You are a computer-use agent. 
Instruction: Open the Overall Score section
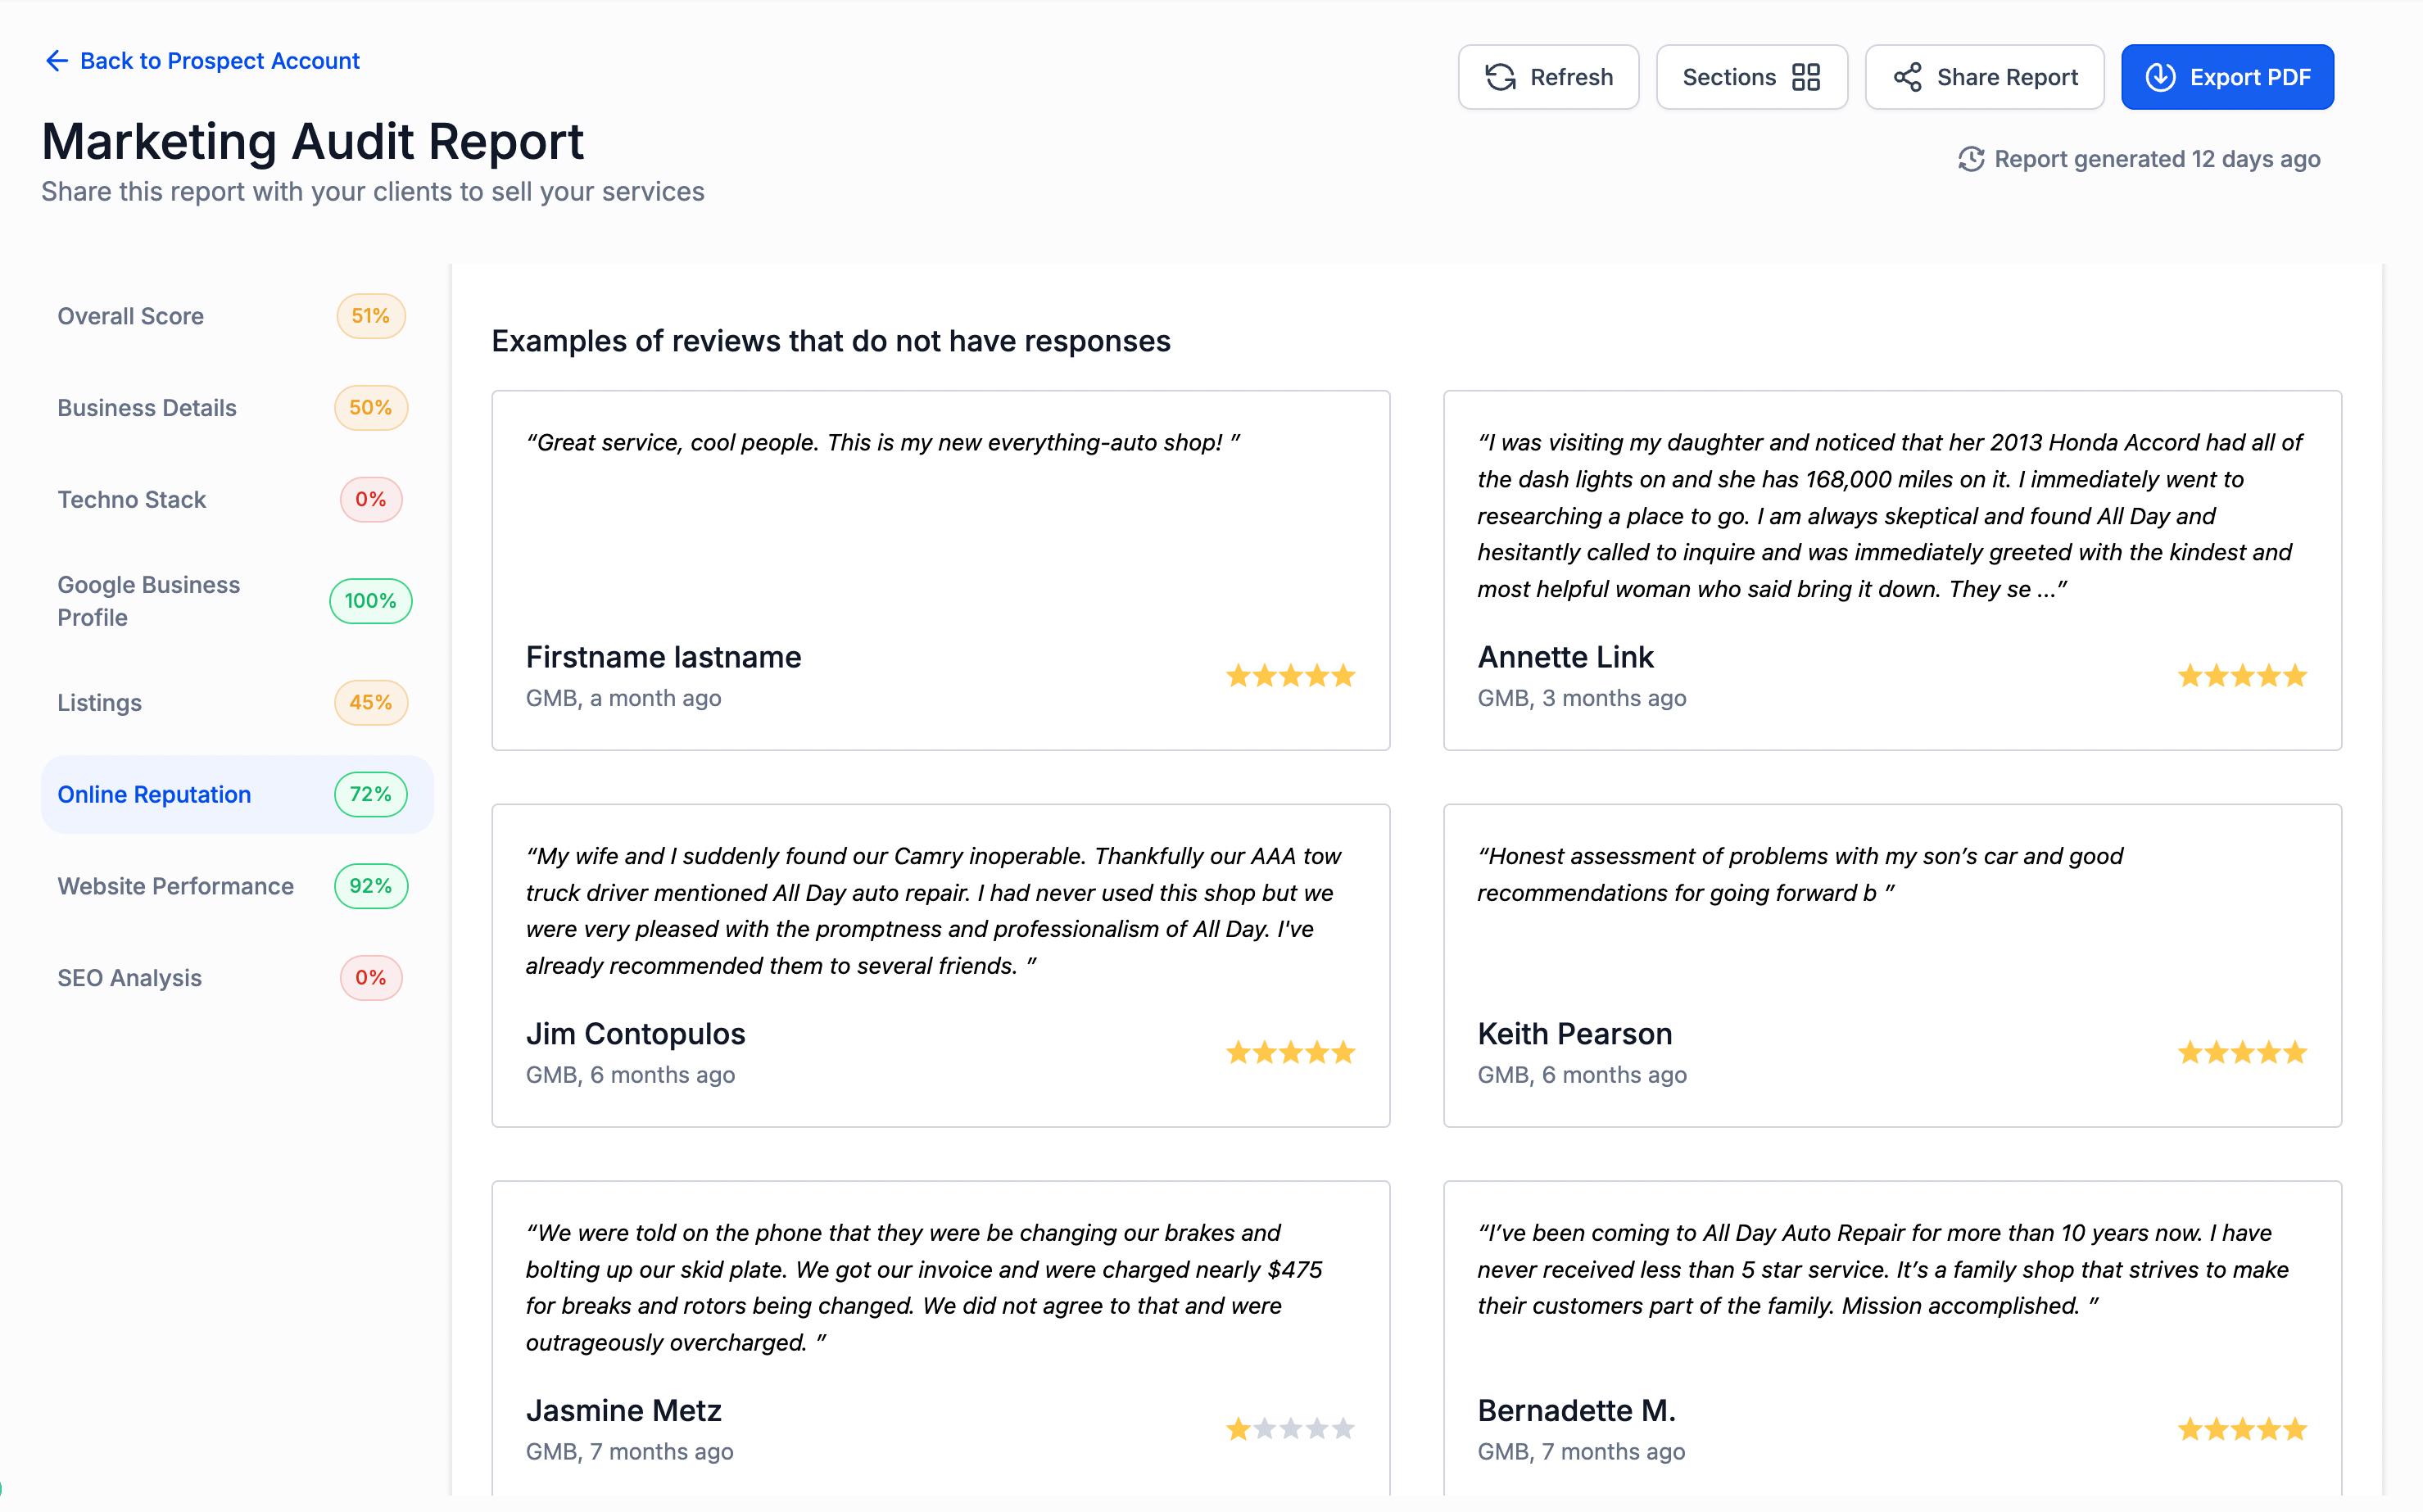pos(131,316)
